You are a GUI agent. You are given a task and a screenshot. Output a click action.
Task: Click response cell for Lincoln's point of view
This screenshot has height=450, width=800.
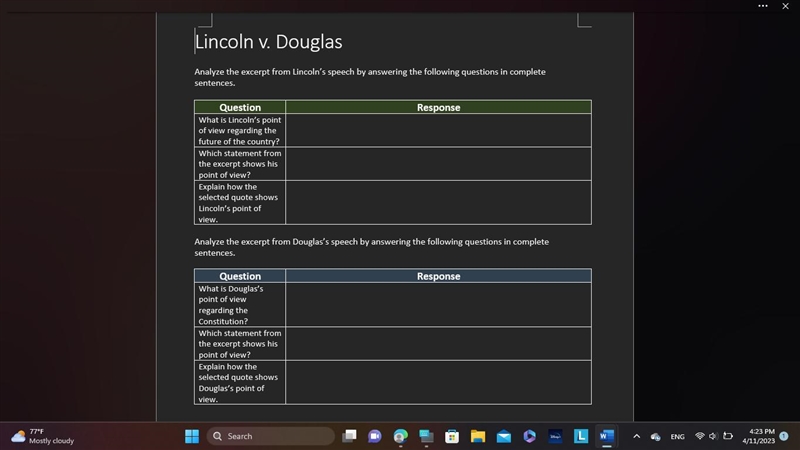438,131
